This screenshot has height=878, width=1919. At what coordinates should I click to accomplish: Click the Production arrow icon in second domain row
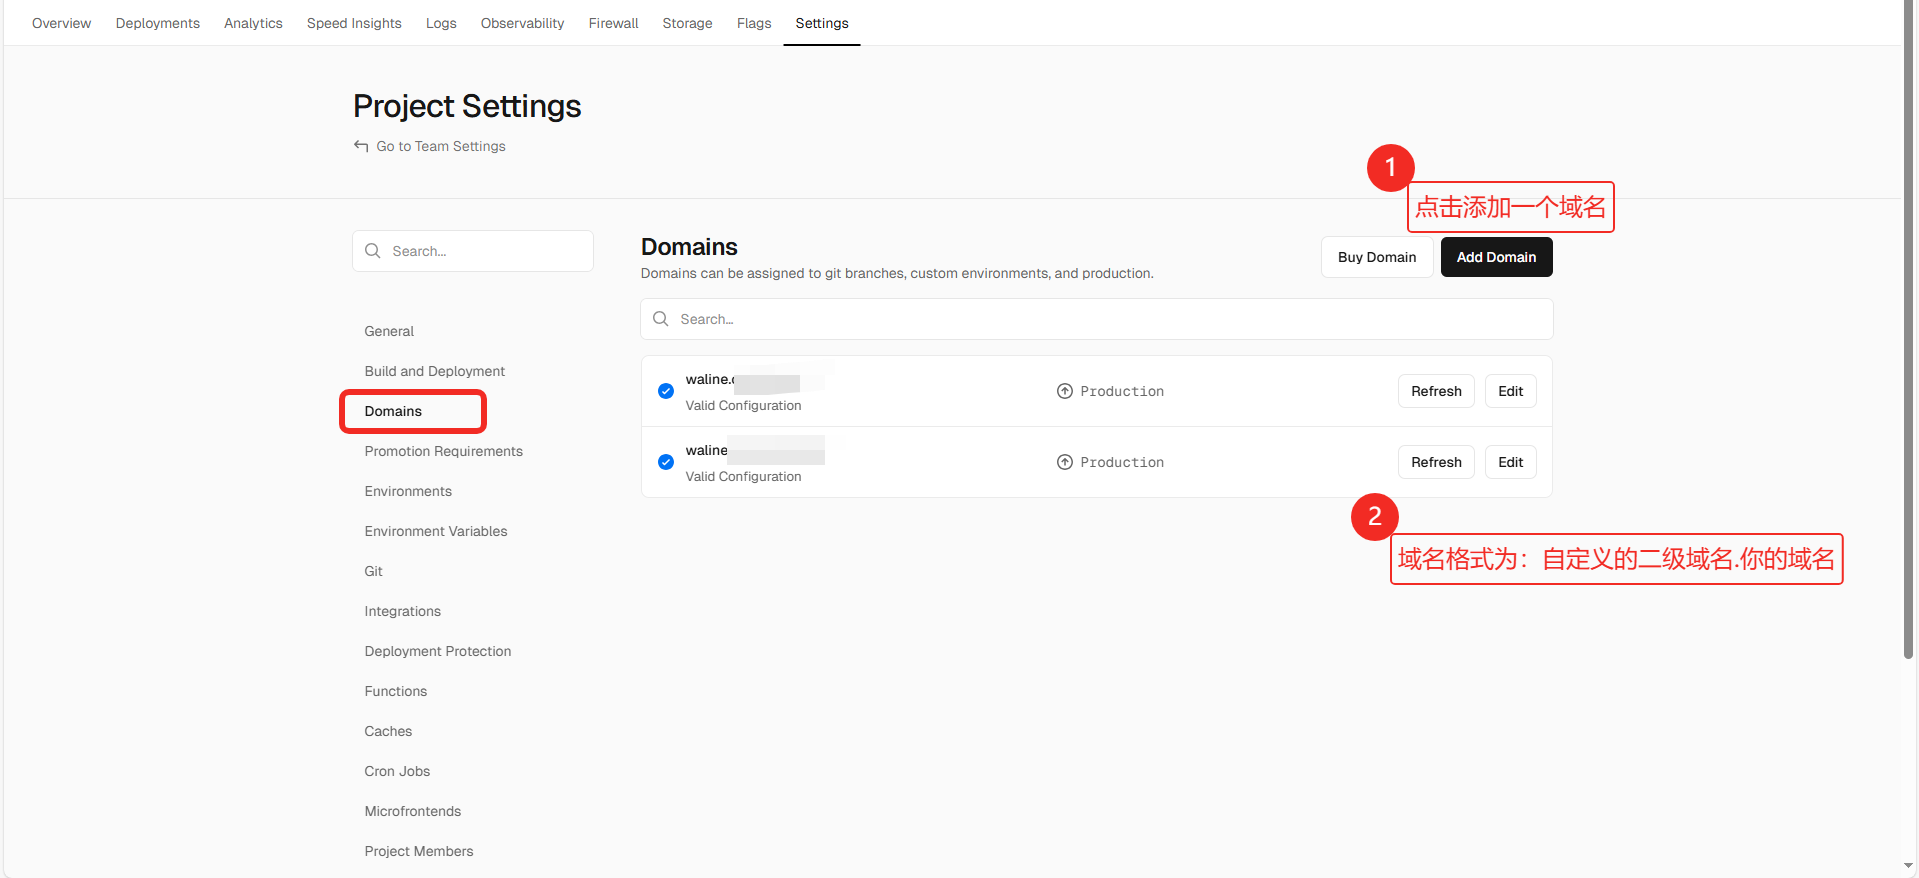coord(1065,462)
